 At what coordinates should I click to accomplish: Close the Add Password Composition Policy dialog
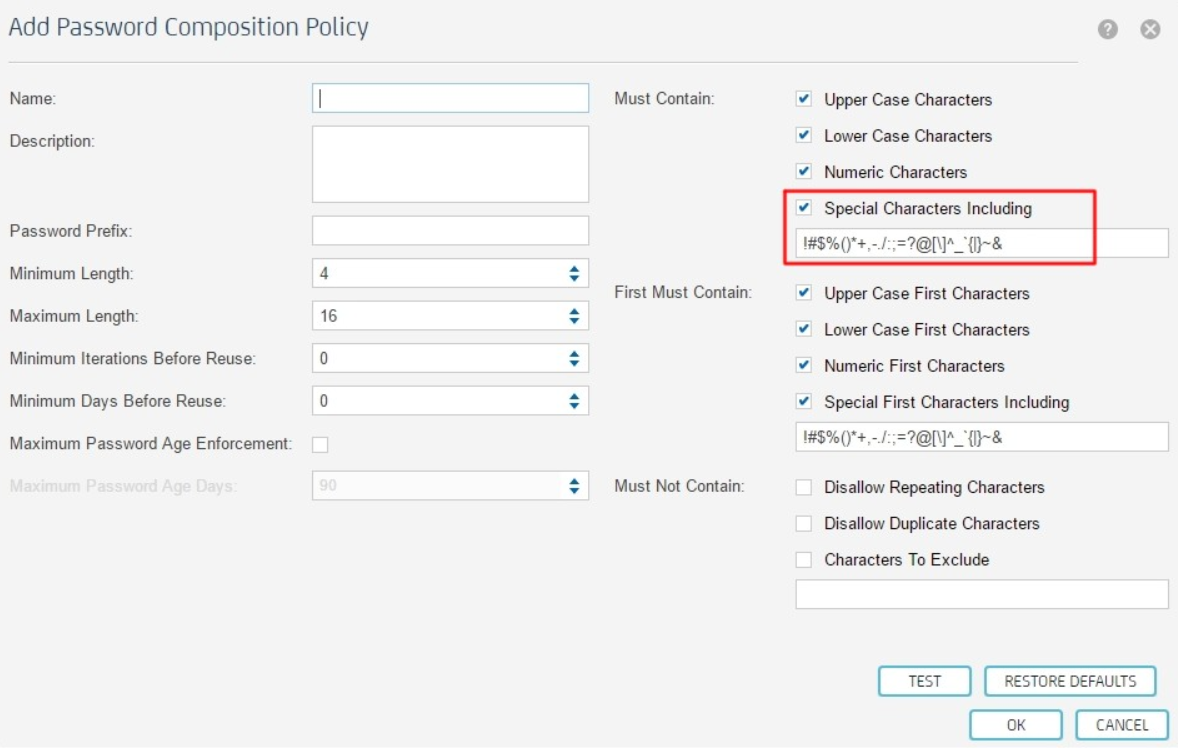(1151, 30)
